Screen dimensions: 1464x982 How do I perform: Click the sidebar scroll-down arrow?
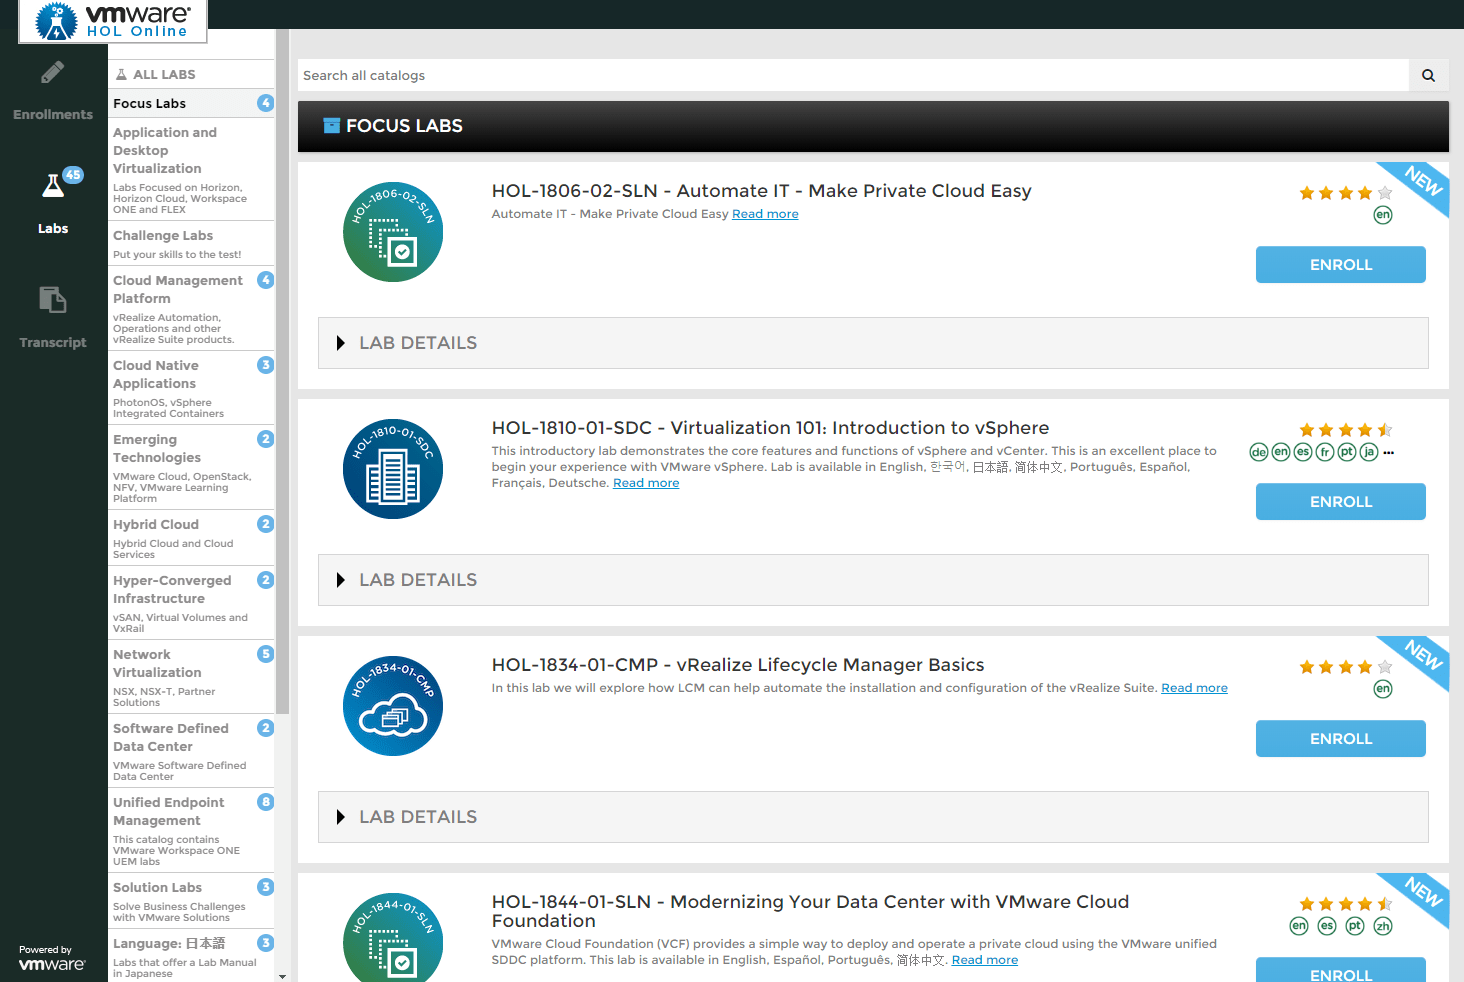(283, 976)
